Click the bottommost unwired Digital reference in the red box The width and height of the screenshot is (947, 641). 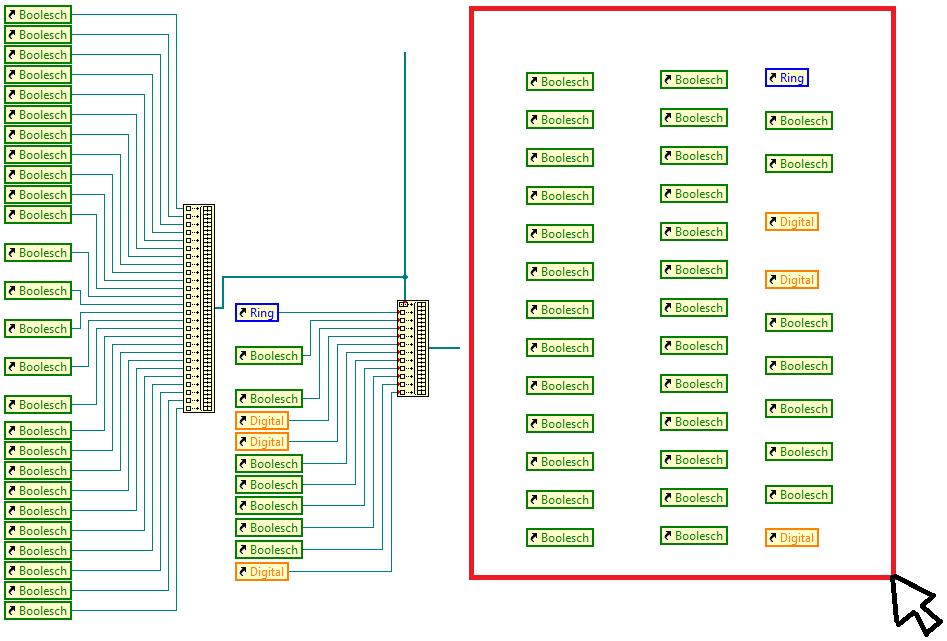tap(791, 538)
